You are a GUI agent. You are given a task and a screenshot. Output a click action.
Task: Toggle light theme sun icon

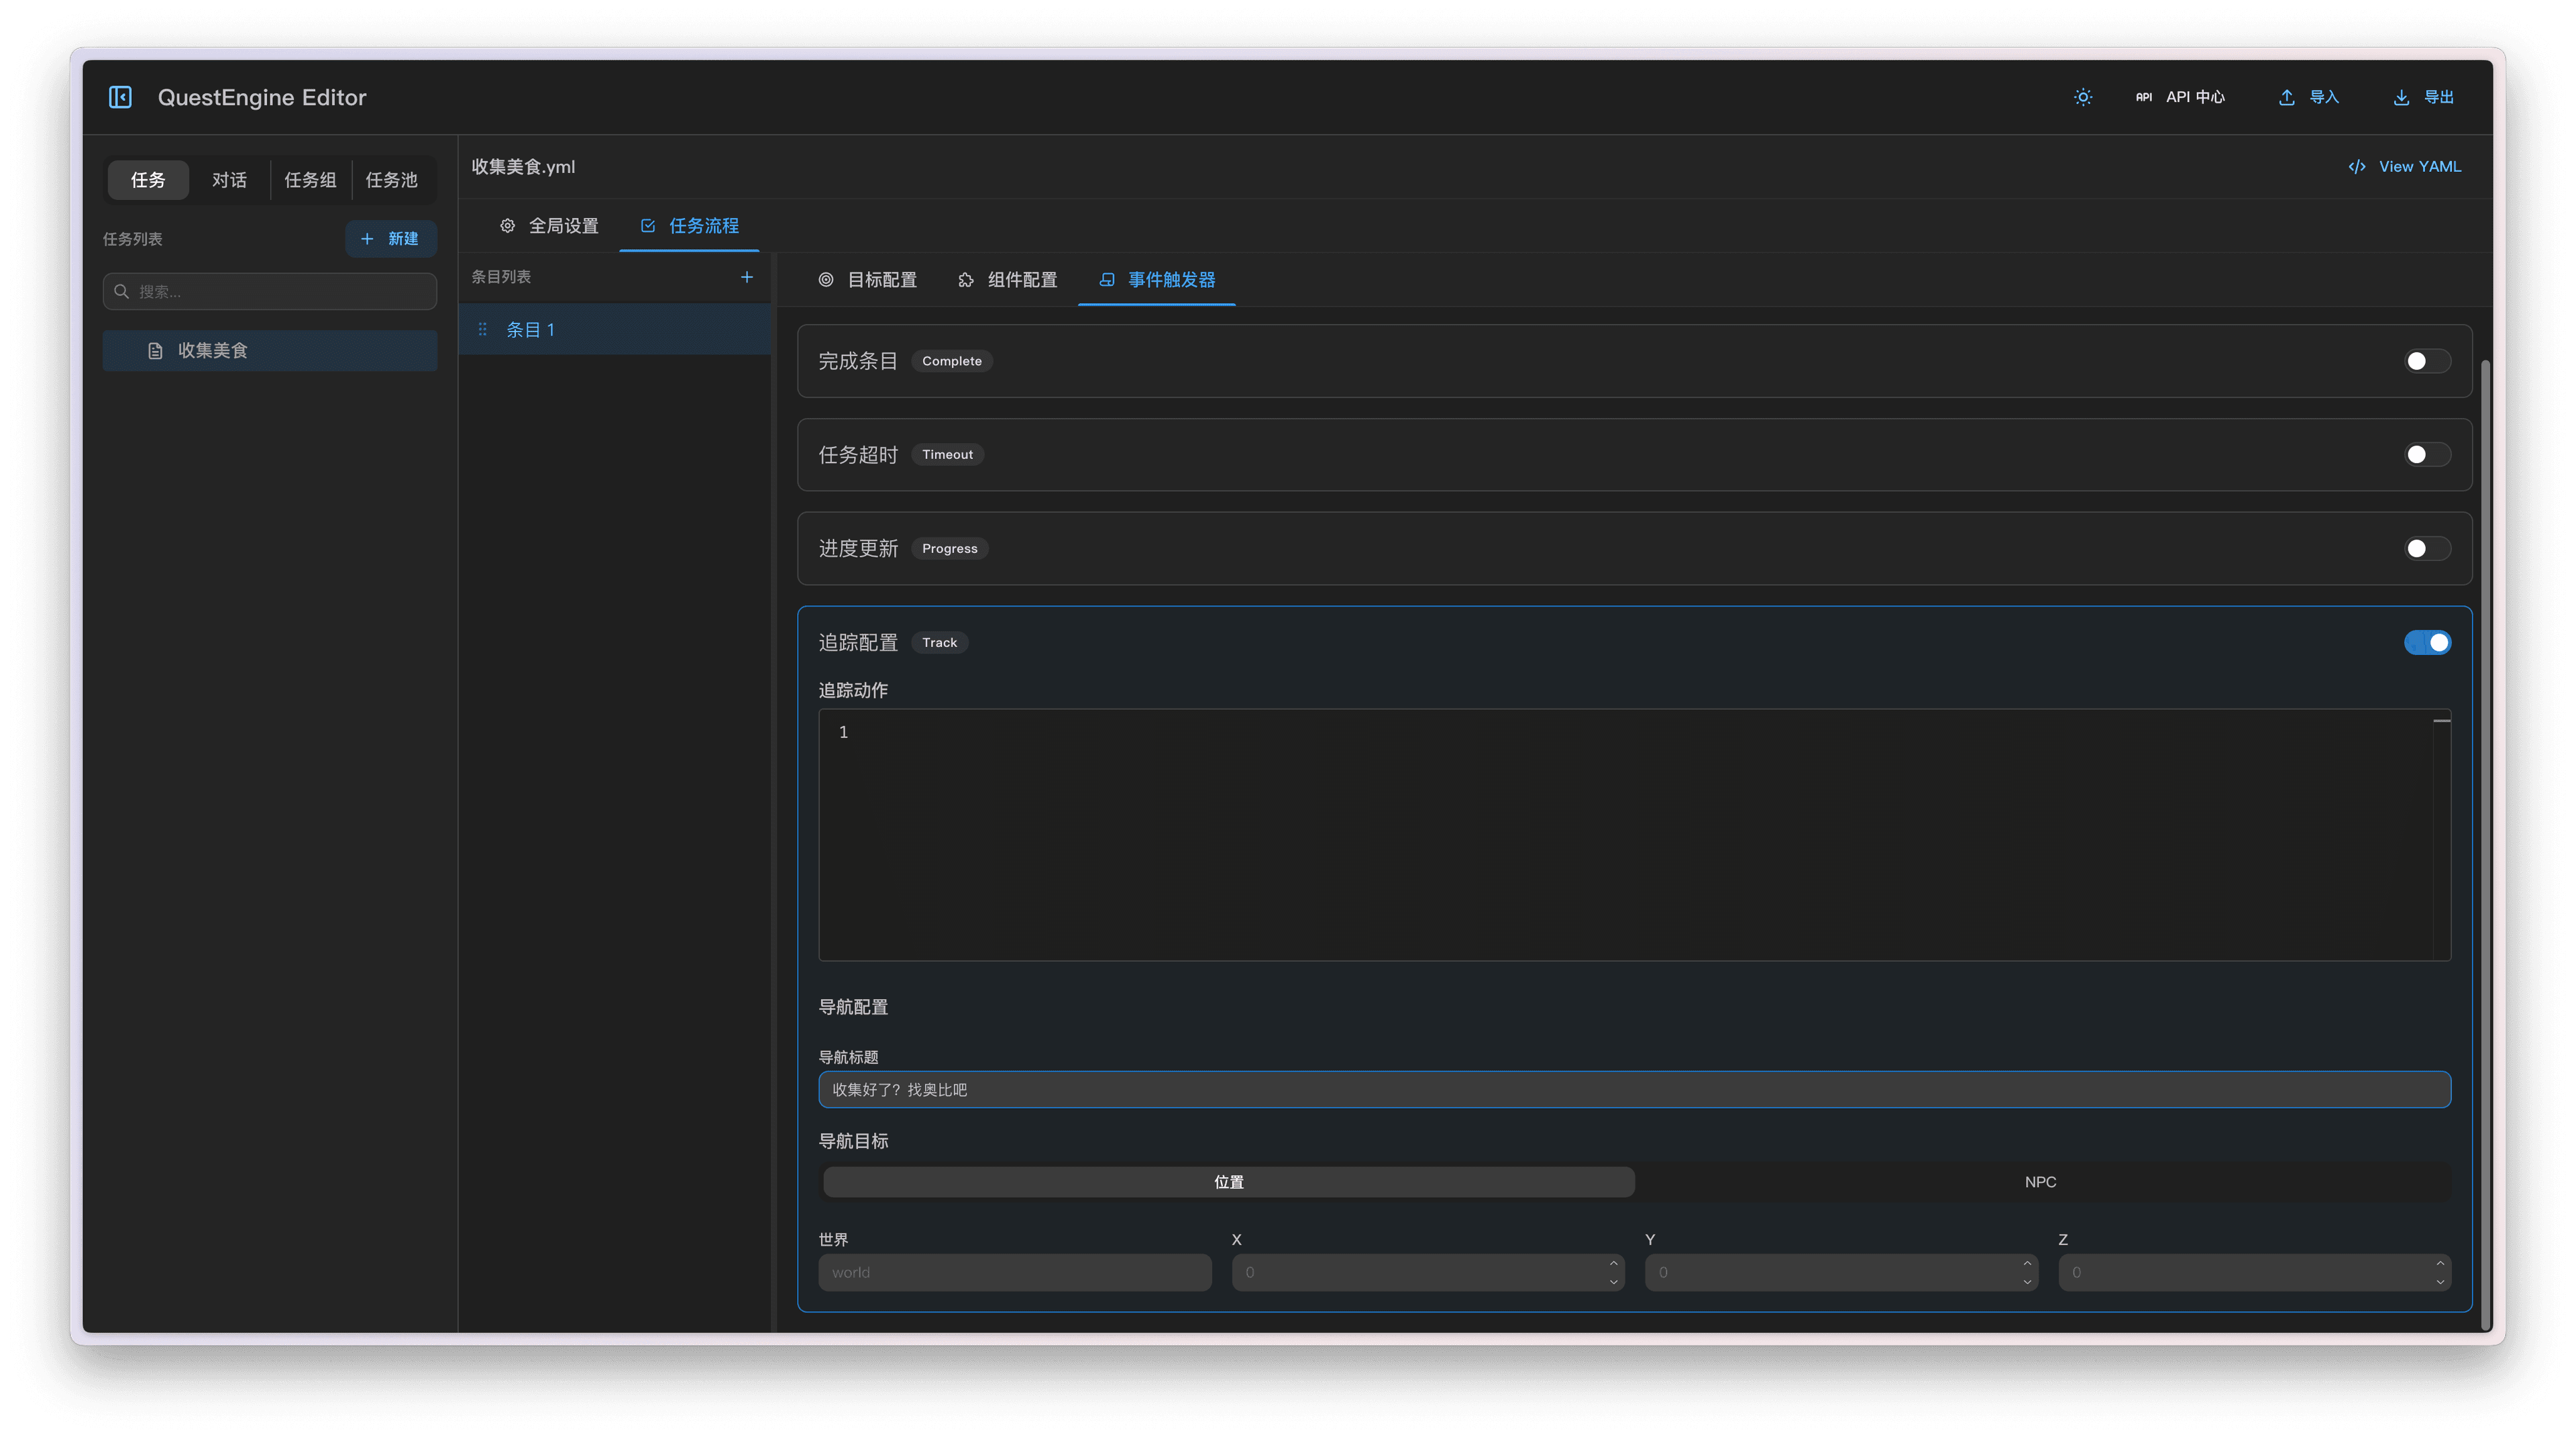tap(2083, 97)
